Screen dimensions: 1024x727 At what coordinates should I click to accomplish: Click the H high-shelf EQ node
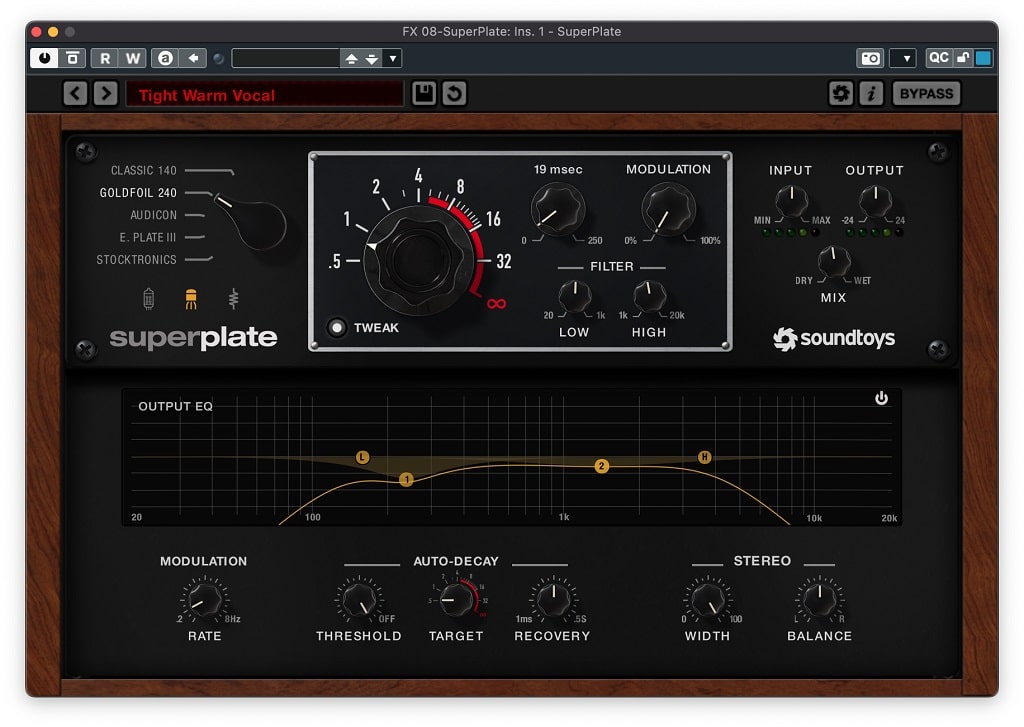point(704,457)
